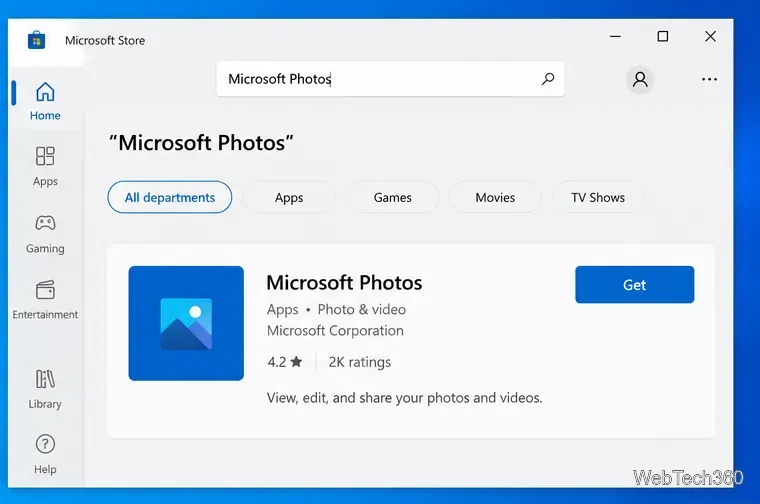
Task: Open the Microsoft Photos result title
Action: coord(344,283)
